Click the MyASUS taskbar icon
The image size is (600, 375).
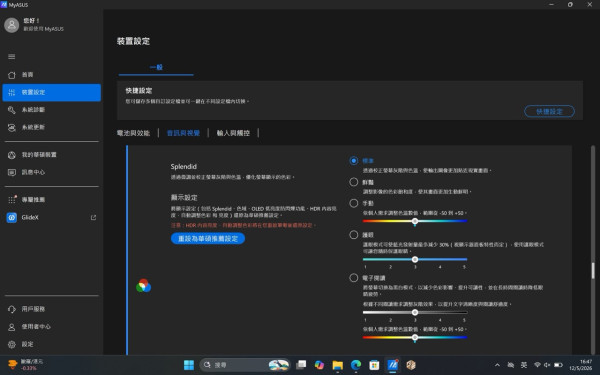393,365
